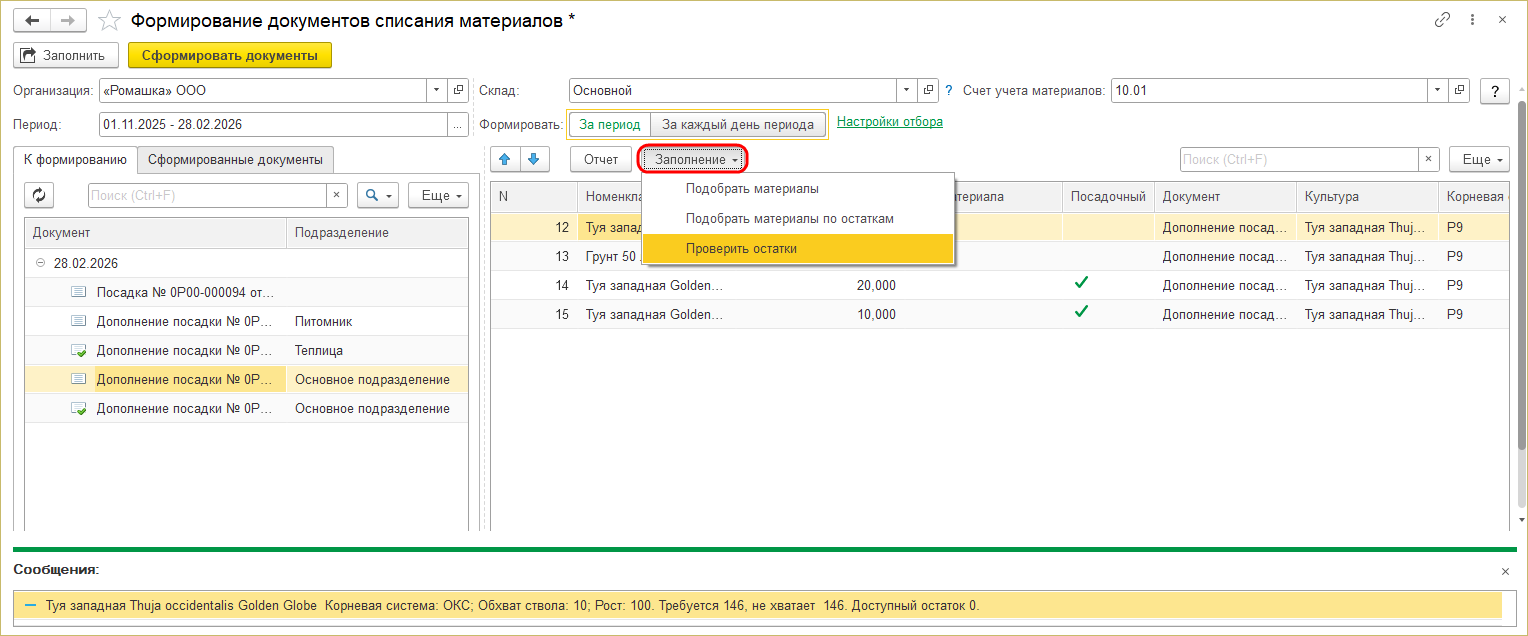Click the back navigation arrow
Image resolution: width=1528 pixels, height=636 pixels.
point(32,20)
